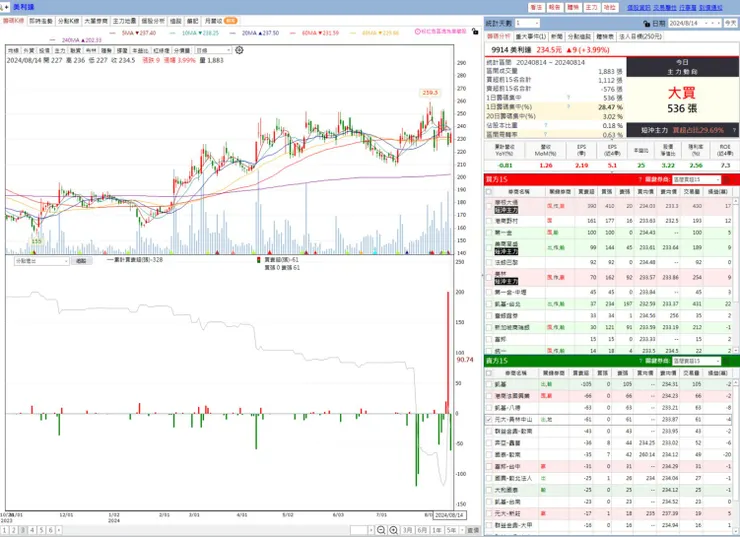Image resolution: width=740 pixels, height=537 pixels.
Task: Open the 行事曆 link
Action: tap(688, 8)
